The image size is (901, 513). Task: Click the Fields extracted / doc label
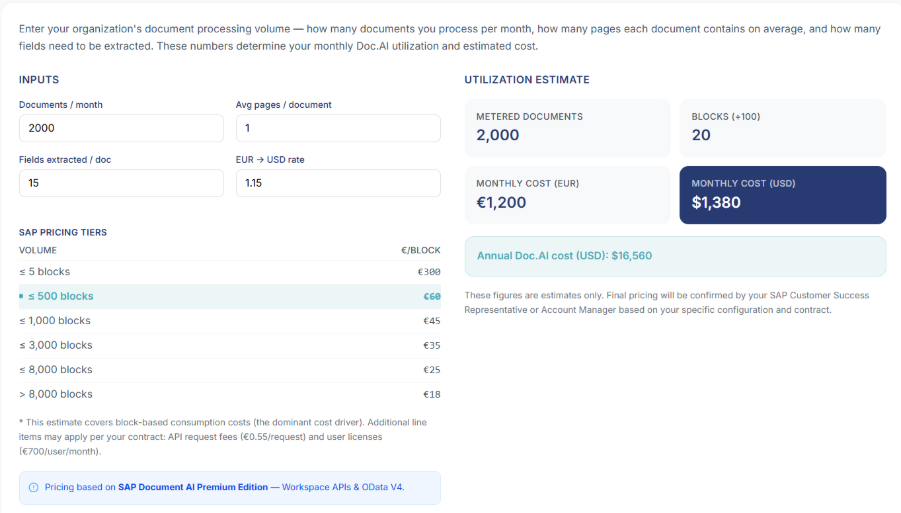click(65, 160)
